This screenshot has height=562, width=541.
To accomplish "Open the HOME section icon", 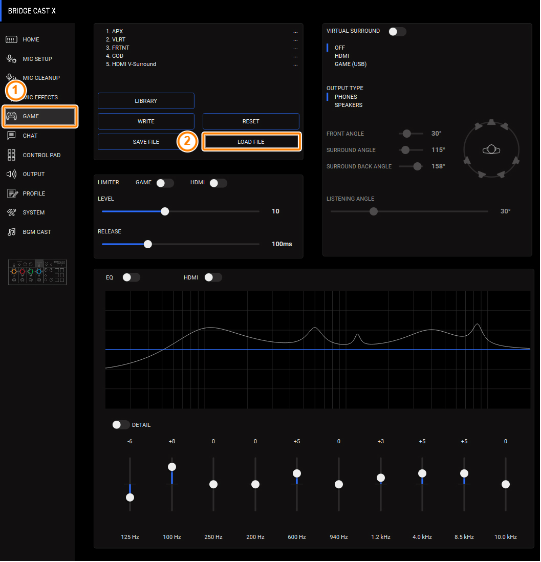I will [x=11, y=39].
